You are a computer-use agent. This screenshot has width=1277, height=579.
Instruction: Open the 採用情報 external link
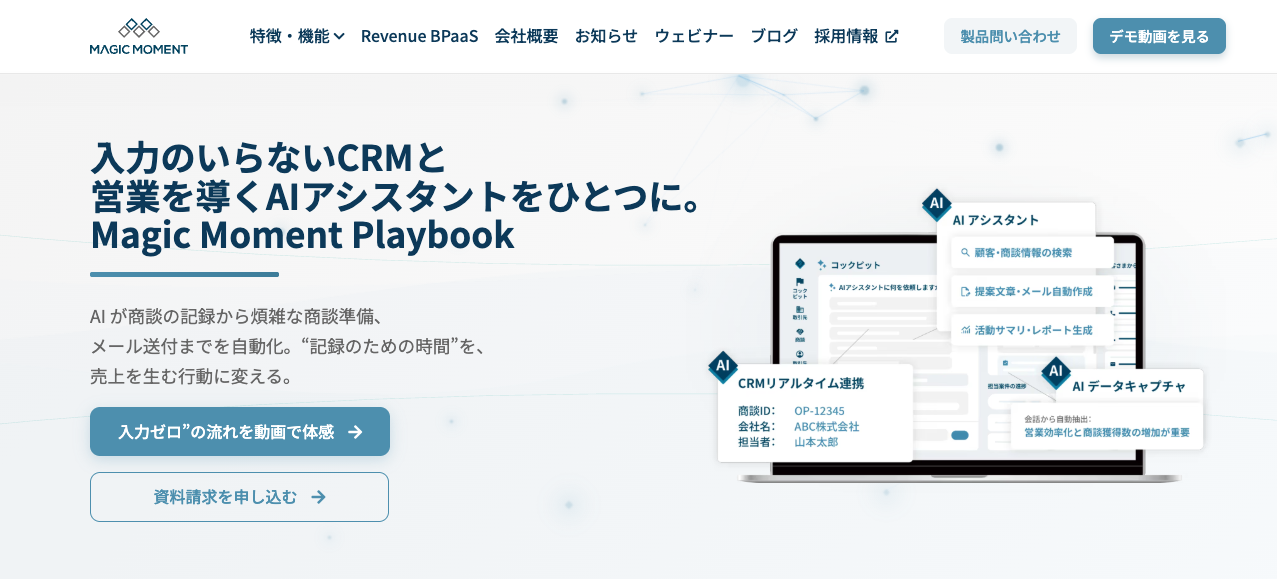click(x=856, y=36)
